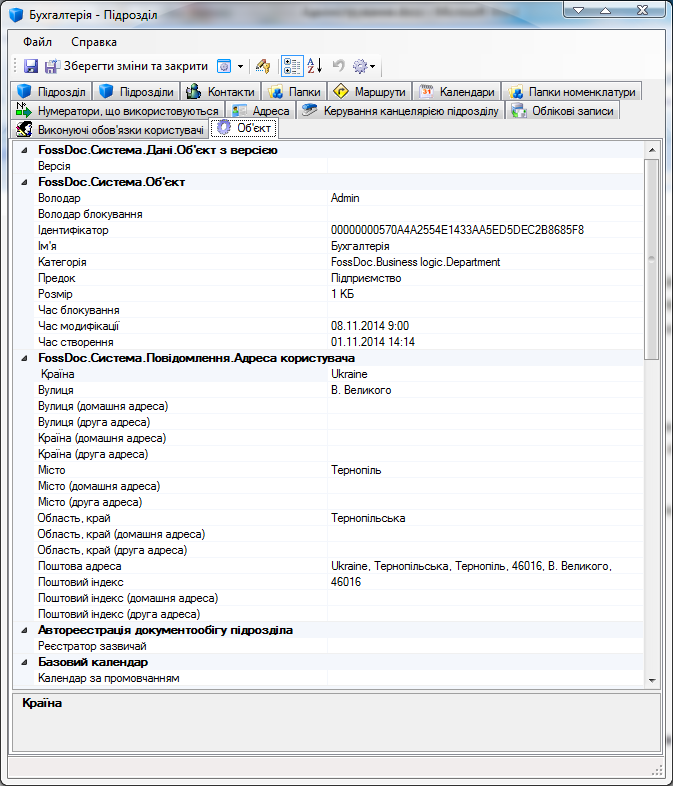The width and height of the screenshot is (673, 786).
Task: Click the scrollbar down arrow
Action: pos(651,680)
